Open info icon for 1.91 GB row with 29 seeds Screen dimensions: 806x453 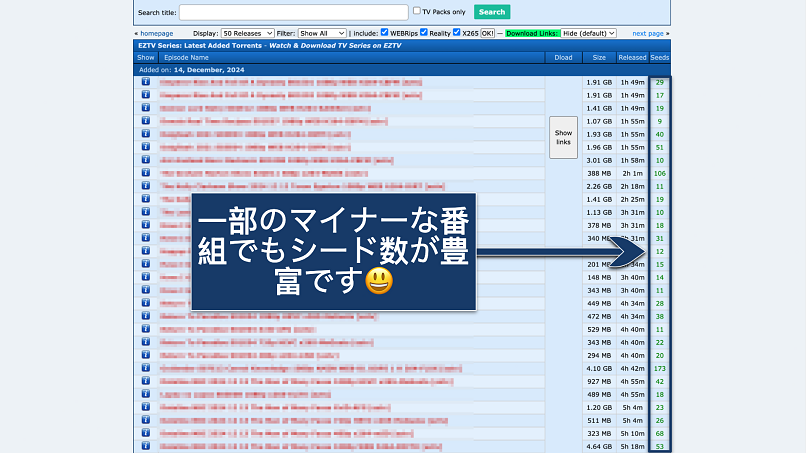point(145,82)
